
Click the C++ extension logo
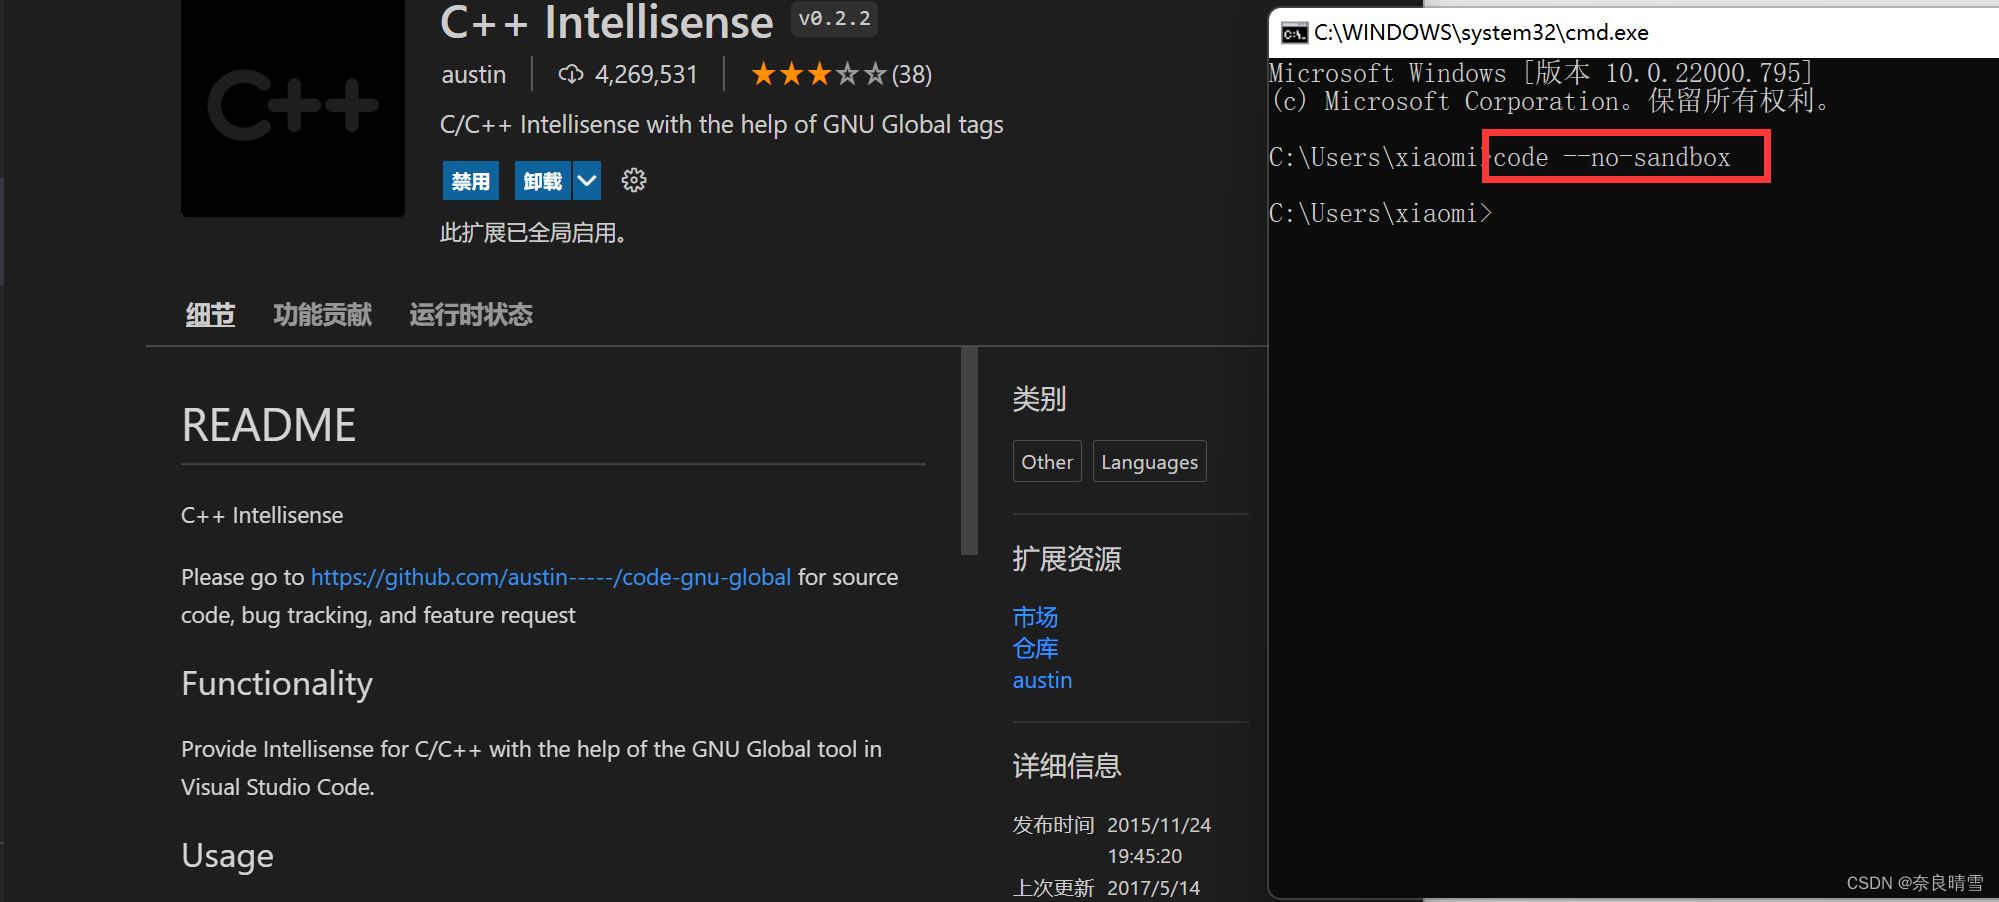[292, 108]
